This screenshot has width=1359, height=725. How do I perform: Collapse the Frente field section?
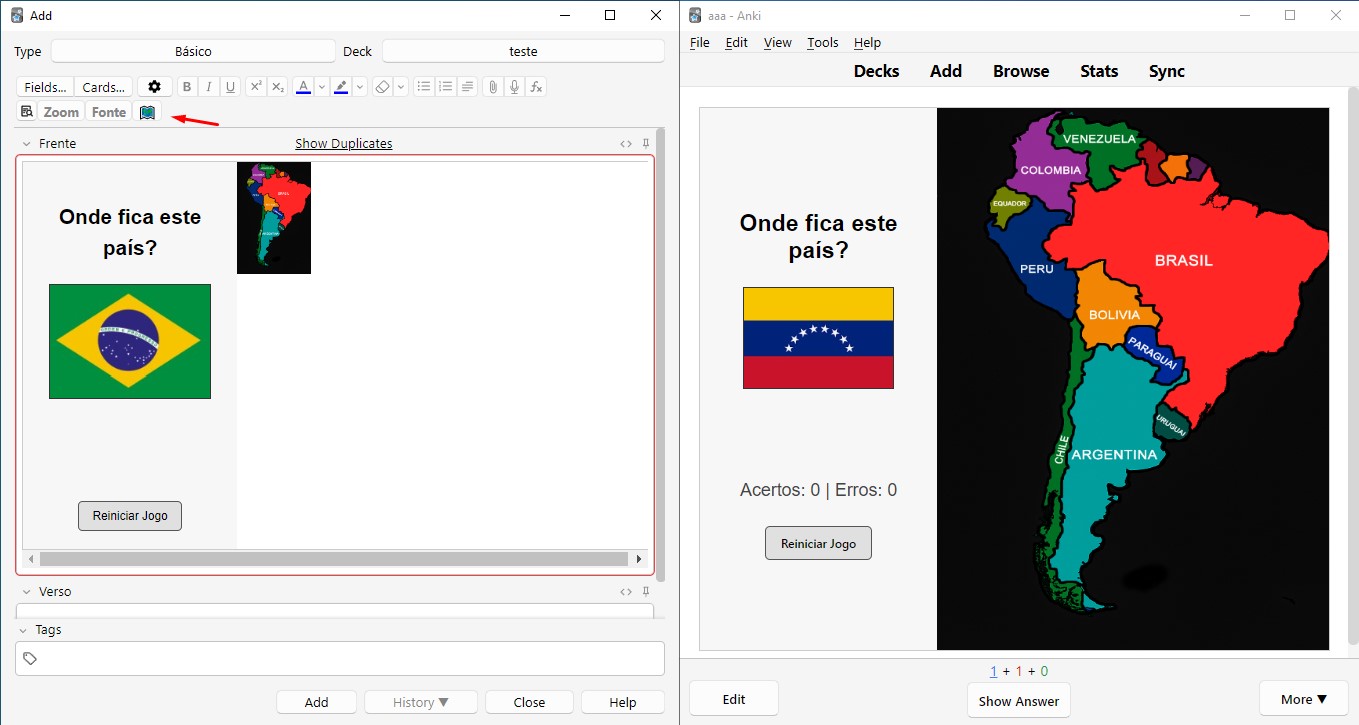[27, 144]
